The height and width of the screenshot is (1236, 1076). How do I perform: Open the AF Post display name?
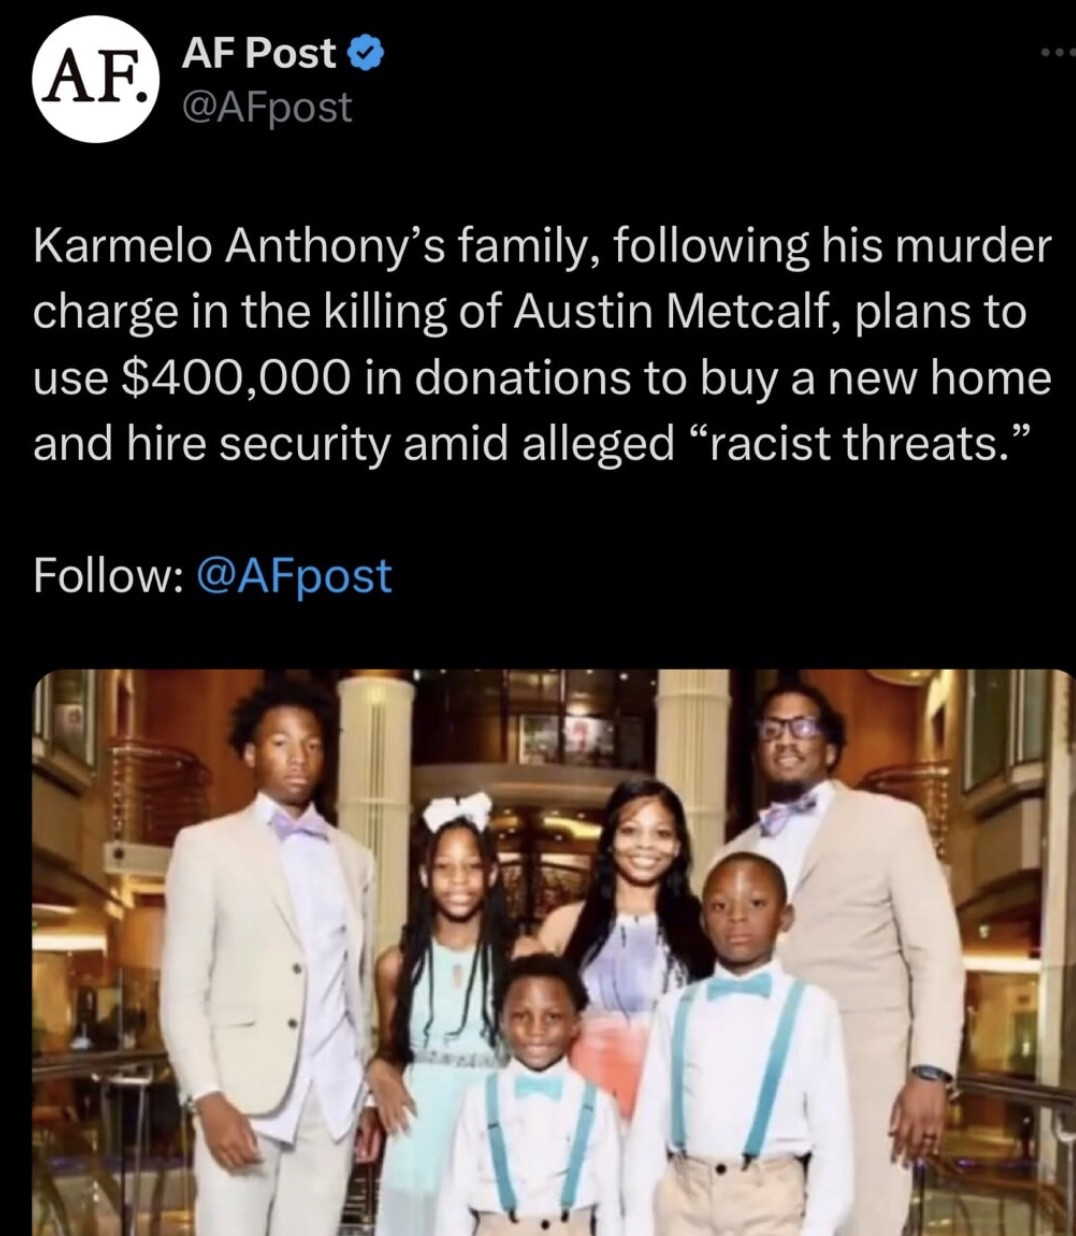pyautogui.click(x=258, y=53)
